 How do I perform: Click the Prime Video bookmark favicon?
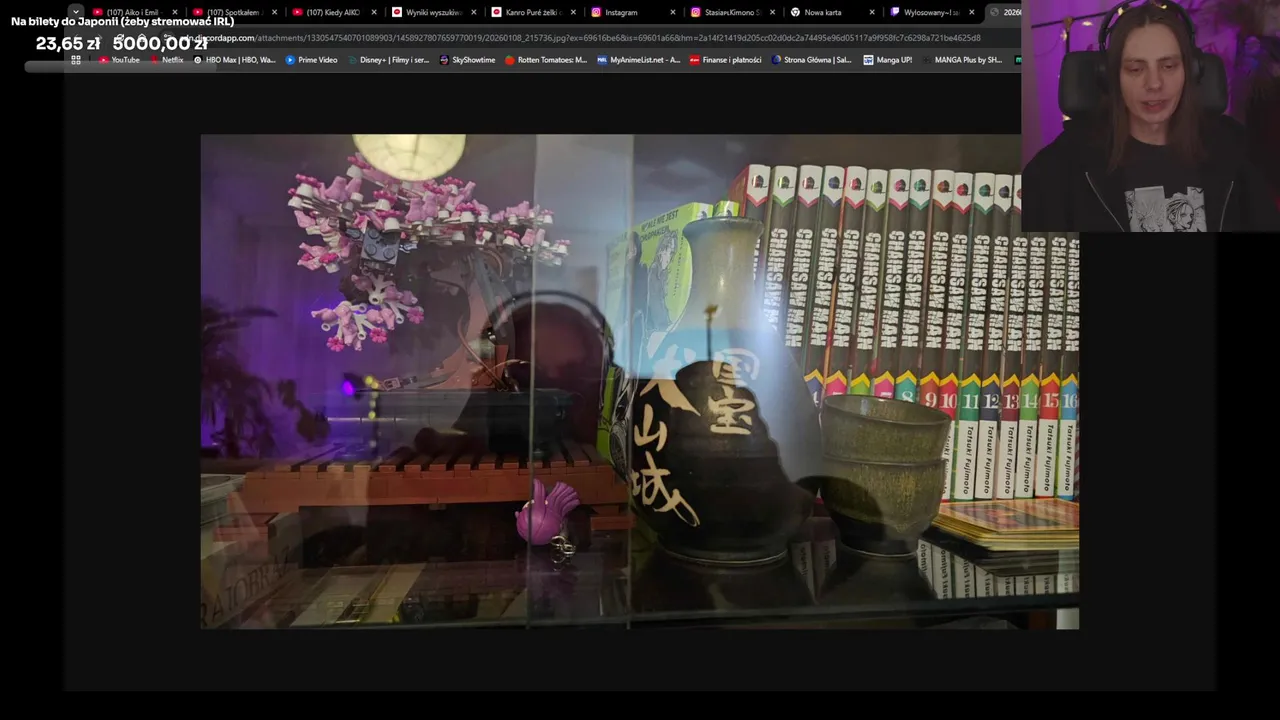click(290, 60)
